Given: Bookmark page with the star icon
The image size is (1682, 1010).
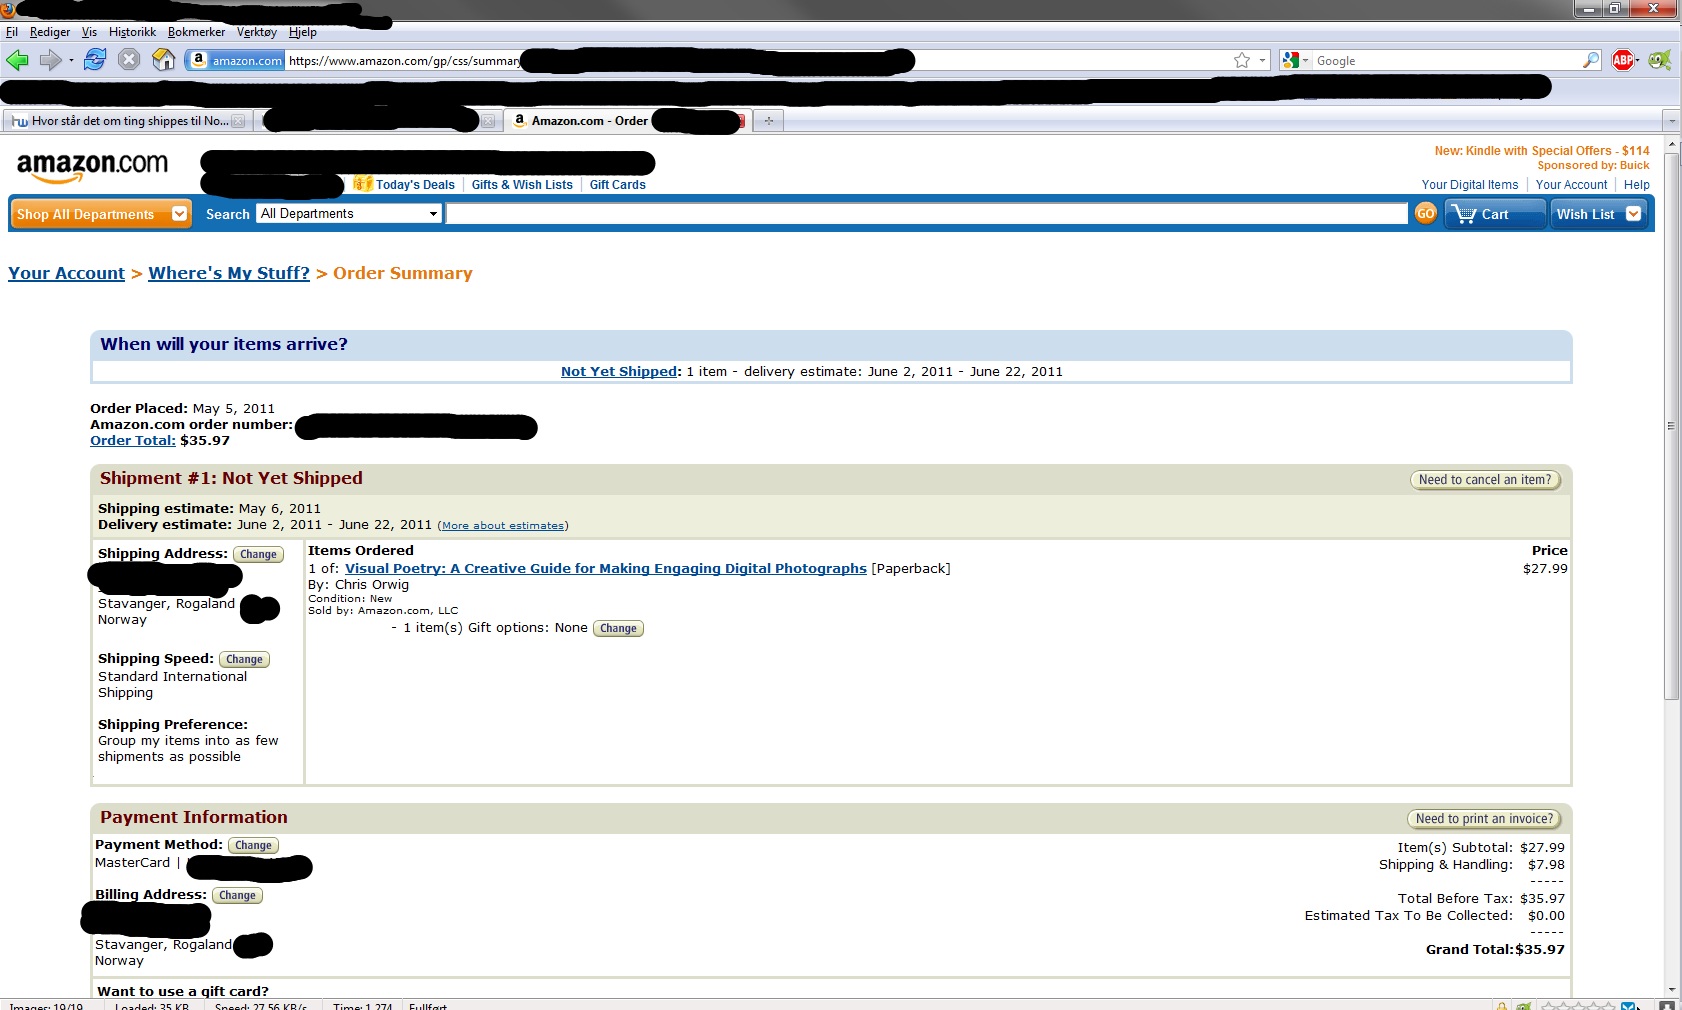Looking at the screenshot, I should 1242,61.
